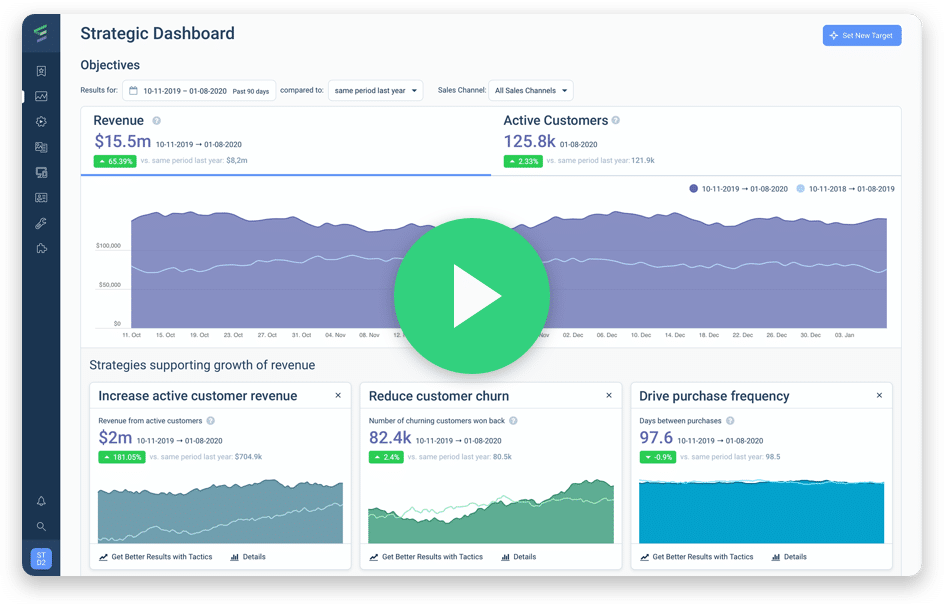The width and height of the screenshot is (944, 606).
Task: Open the notifications bell in sidebar
Action: (x=41, y=501)
